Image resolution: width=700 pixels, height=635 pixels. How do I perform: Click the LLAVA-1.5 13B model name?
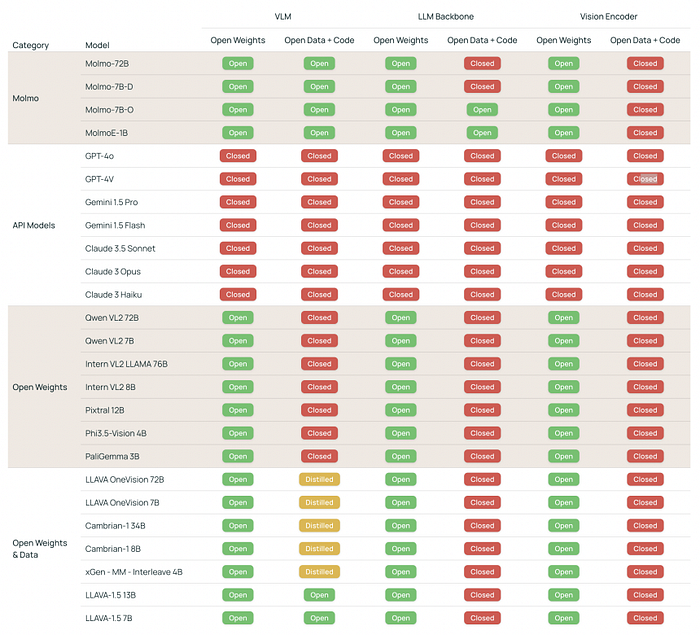coord(110,595)
